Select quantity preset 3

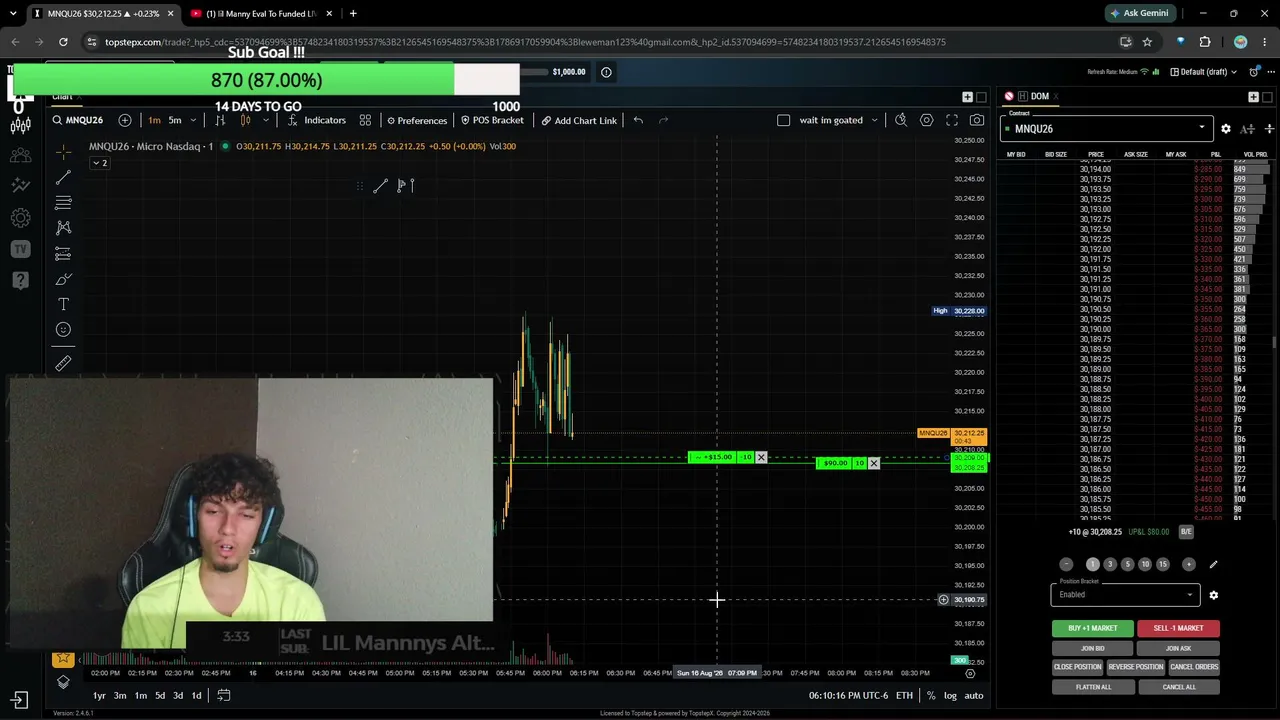1110,565
